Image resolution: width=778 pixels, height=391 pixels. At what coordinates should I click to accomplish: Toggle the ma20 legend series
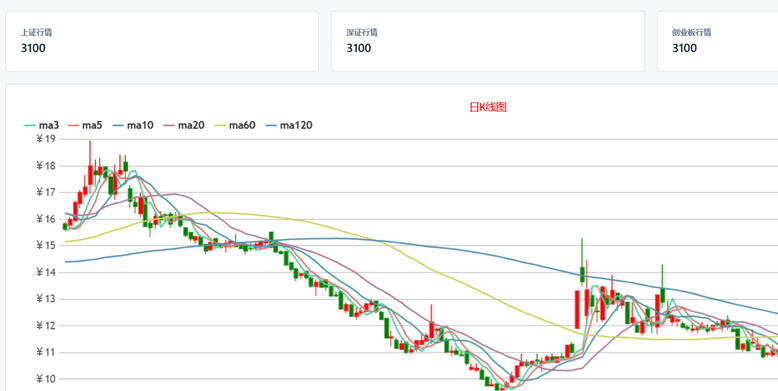click(183, 126)
